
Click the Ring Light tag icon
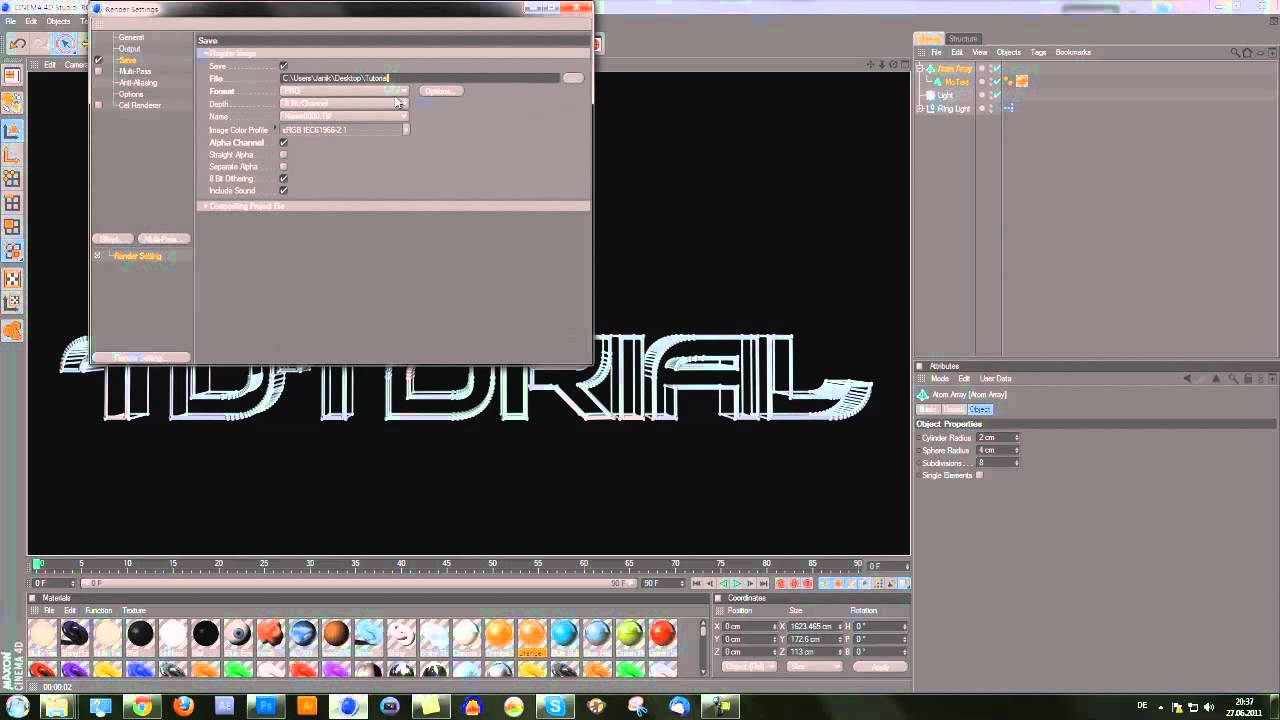click(x=1008, y=108)
